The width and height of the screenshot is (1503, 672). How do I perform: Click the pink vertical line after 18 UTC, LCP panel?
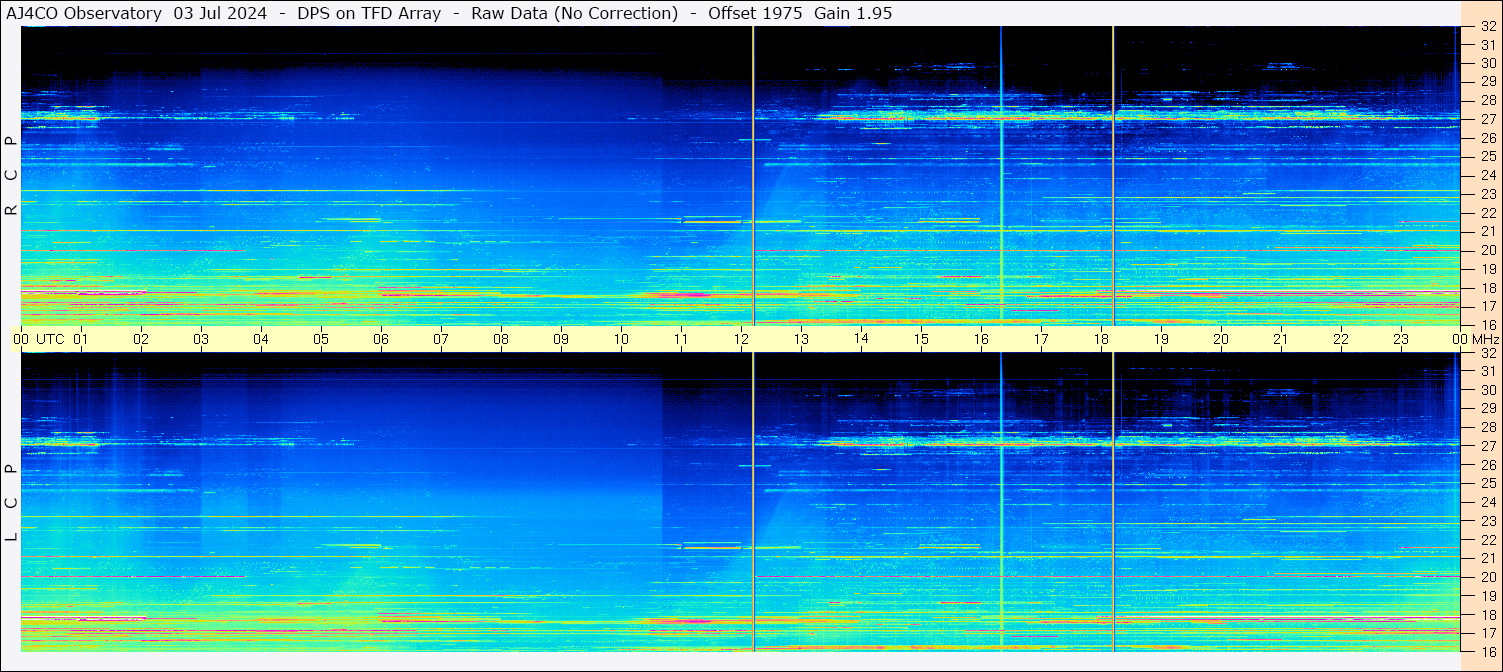[x=1113, y=502]
